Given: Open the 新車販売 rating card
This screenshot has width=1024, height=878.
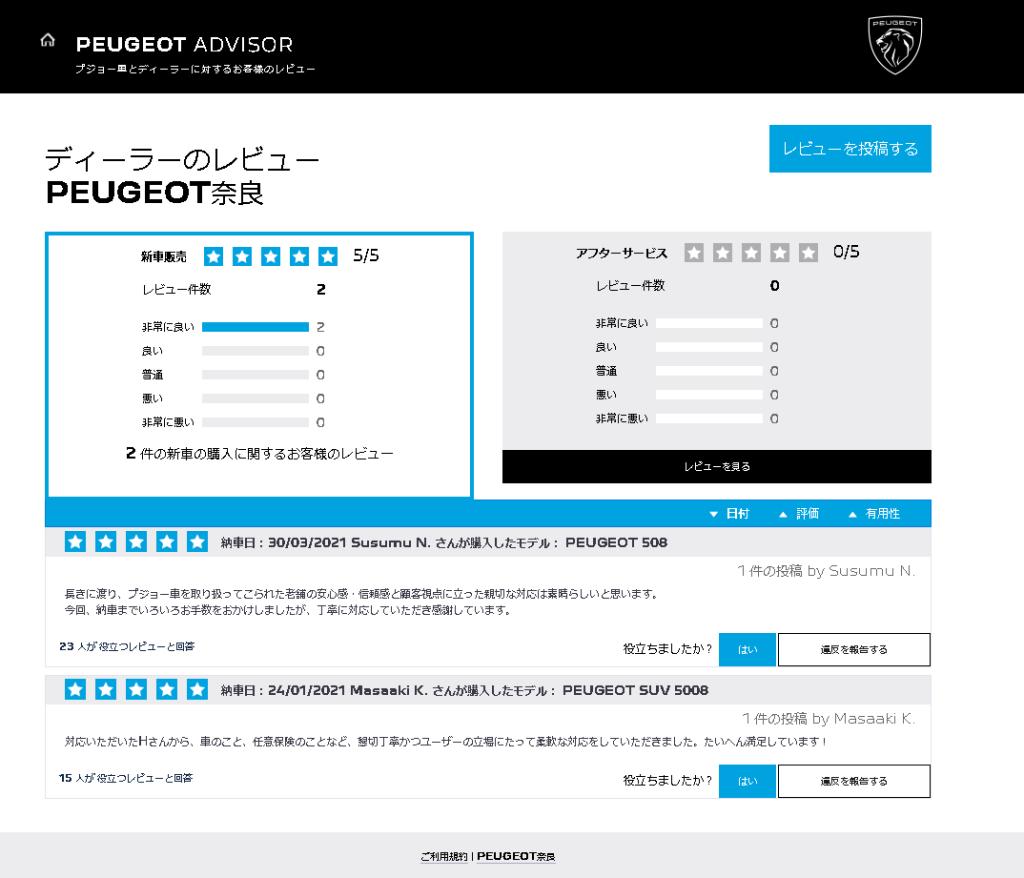Looking at the screenshot, I should click(259, 365).
